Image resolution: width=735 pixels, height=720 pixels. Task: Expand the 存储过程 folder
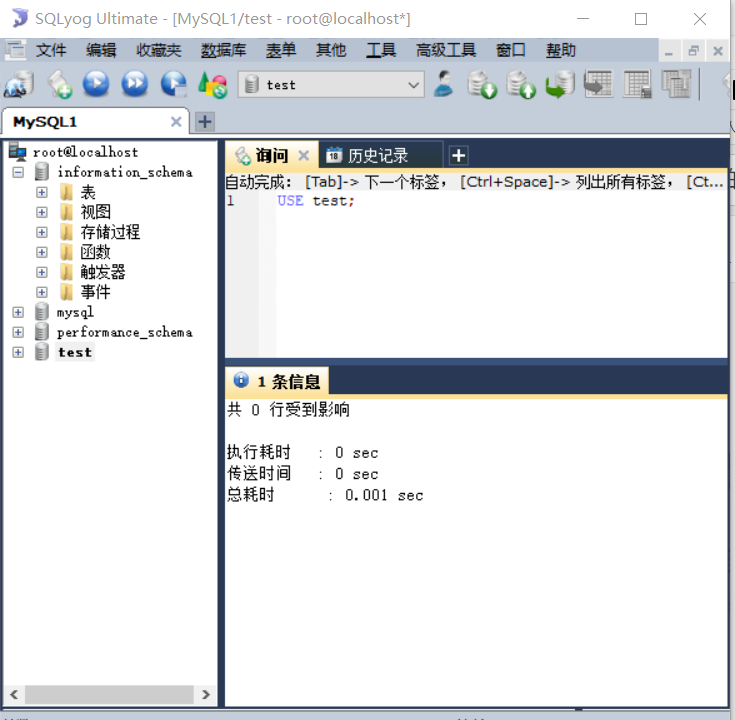point(42,232)
